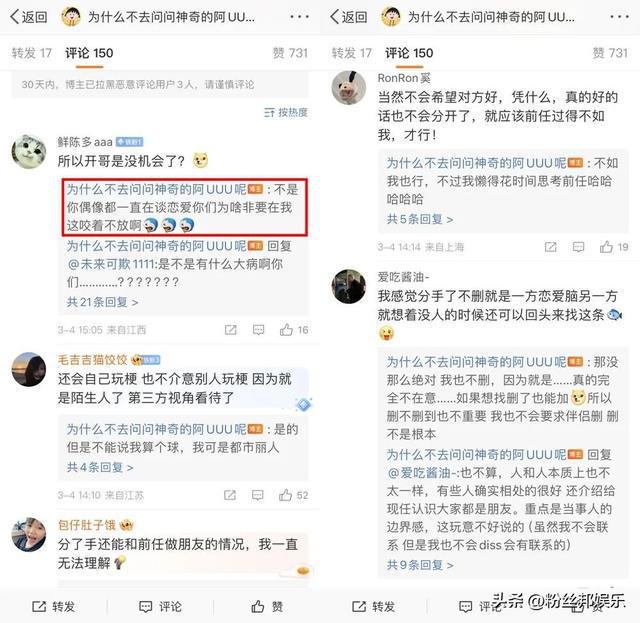Like RonRon奚's comment with 19 likes
Viewport: 640px width, 623px height.
[606, 247]
